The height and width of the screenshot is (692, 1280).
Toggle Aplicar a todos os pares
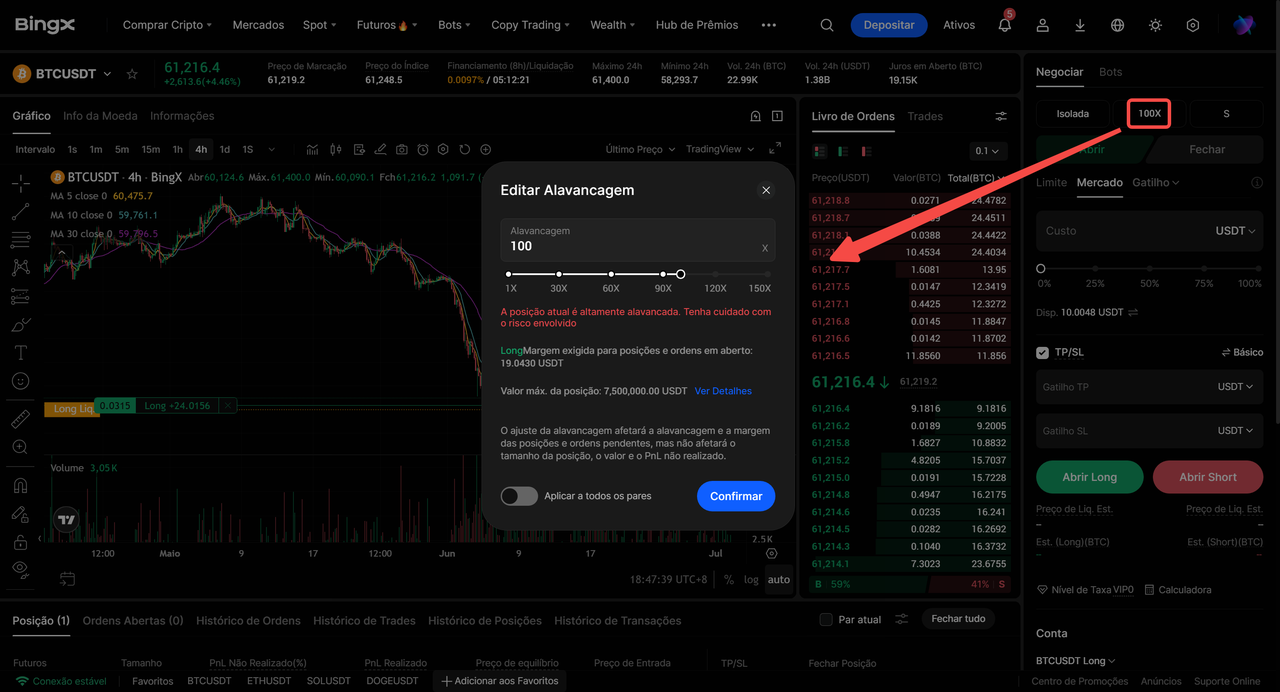tap(519, 496)
